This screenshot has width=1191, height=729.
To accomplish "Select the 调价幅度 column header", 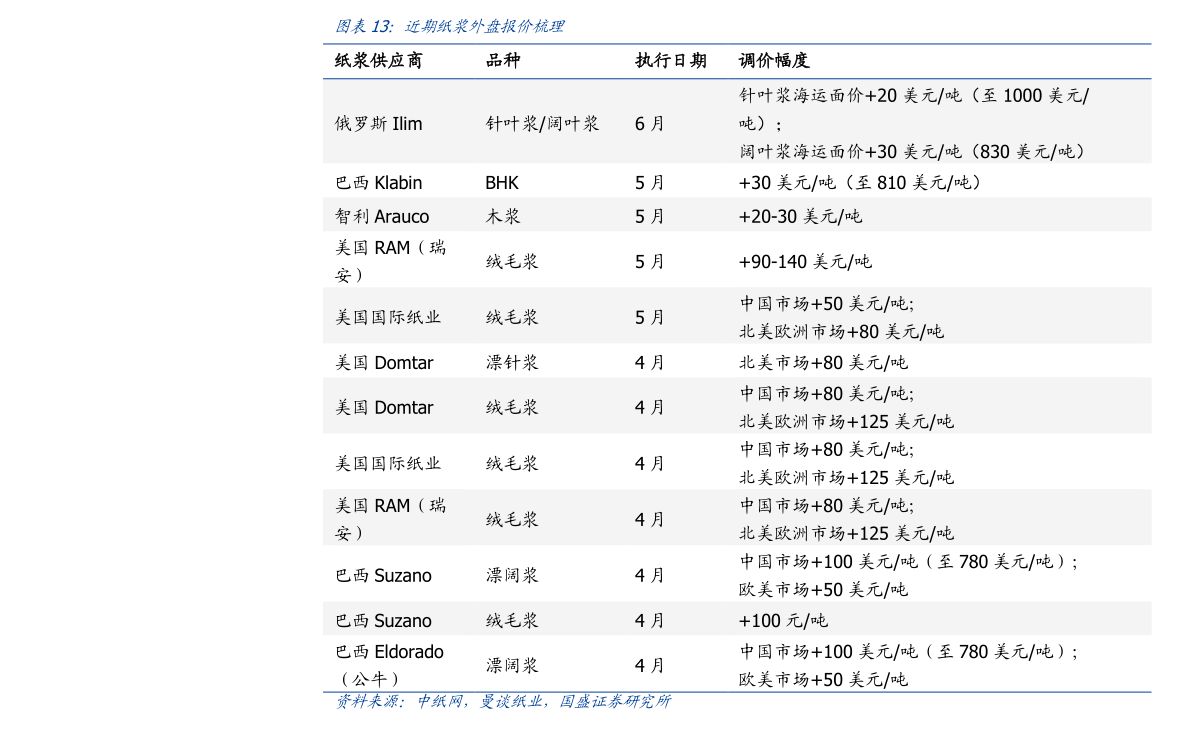I will coord(775,60).
